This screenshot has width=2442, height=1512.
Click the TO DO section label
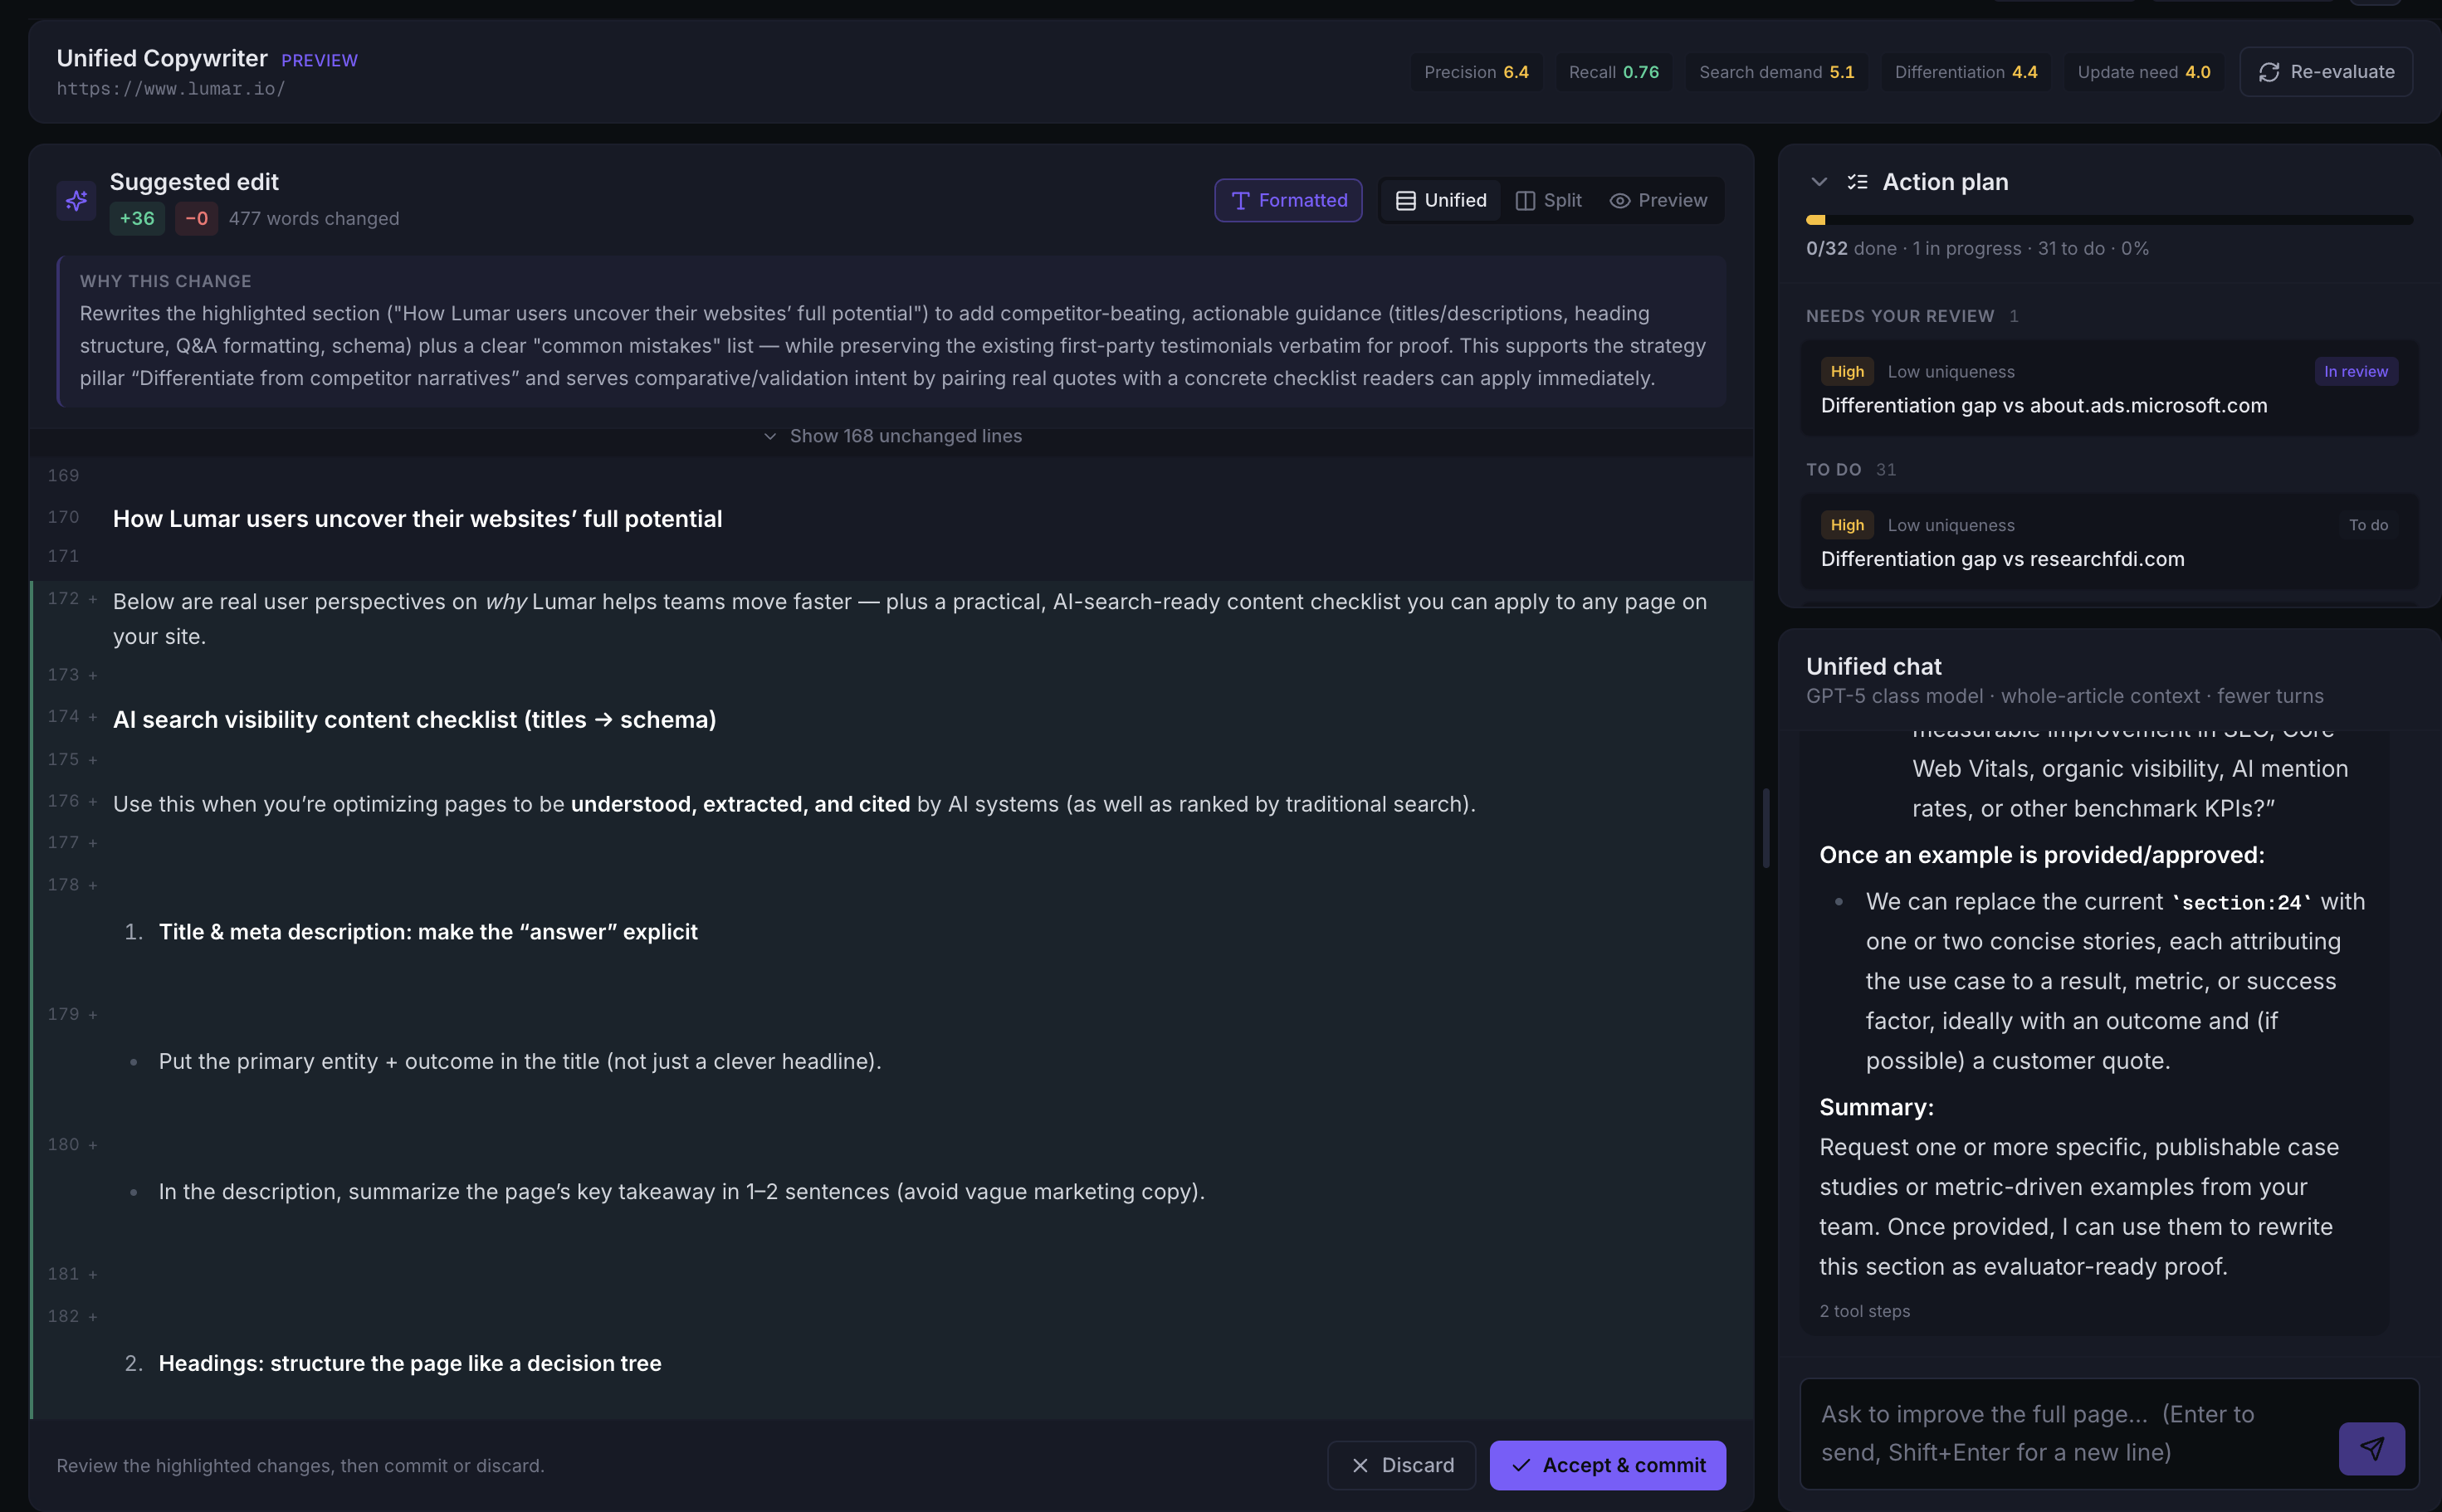click(x=1833, y=470)
